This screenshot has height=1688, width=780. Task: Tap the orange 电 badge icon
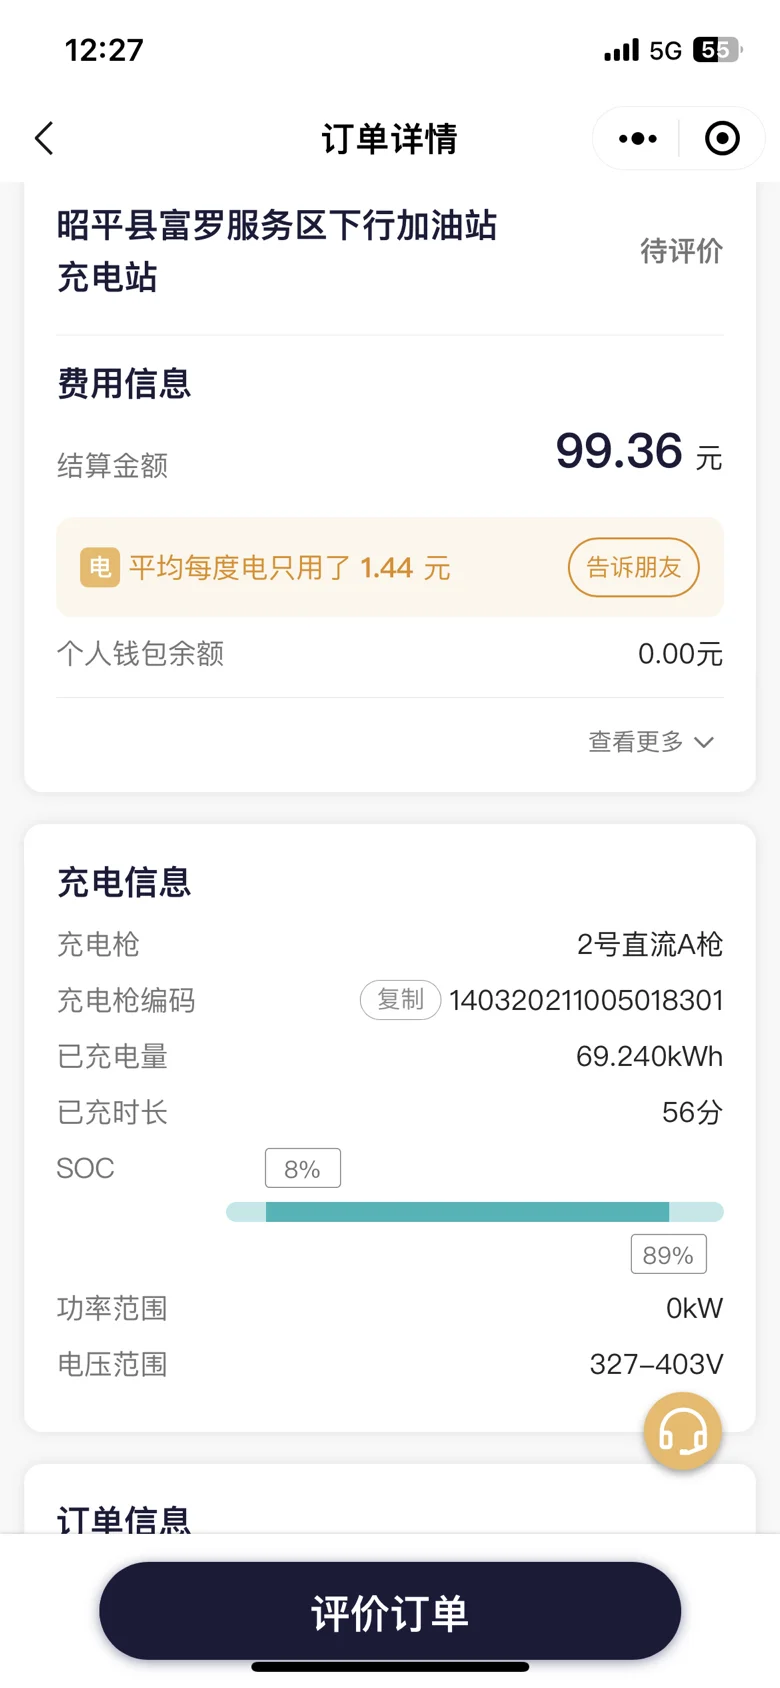click(100, 567)
